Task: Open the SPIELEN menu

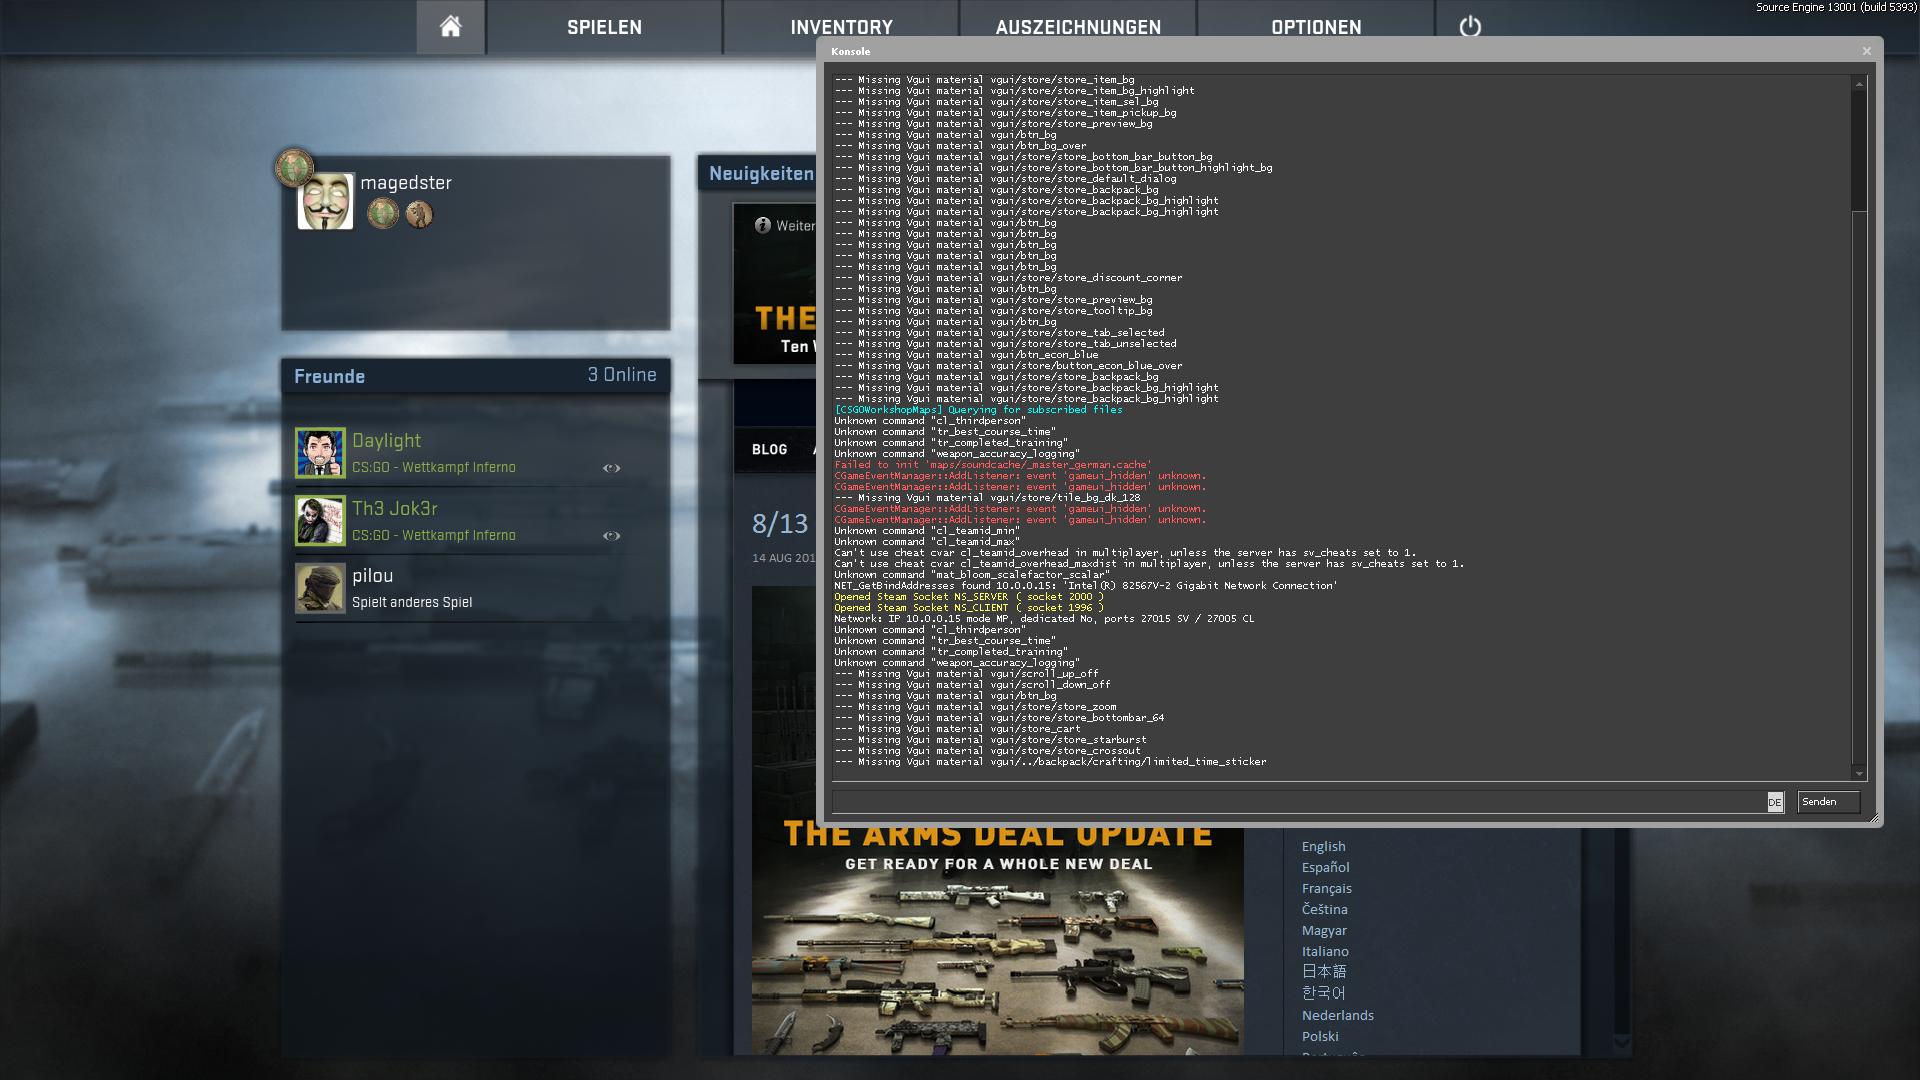Action: (604, 27)
